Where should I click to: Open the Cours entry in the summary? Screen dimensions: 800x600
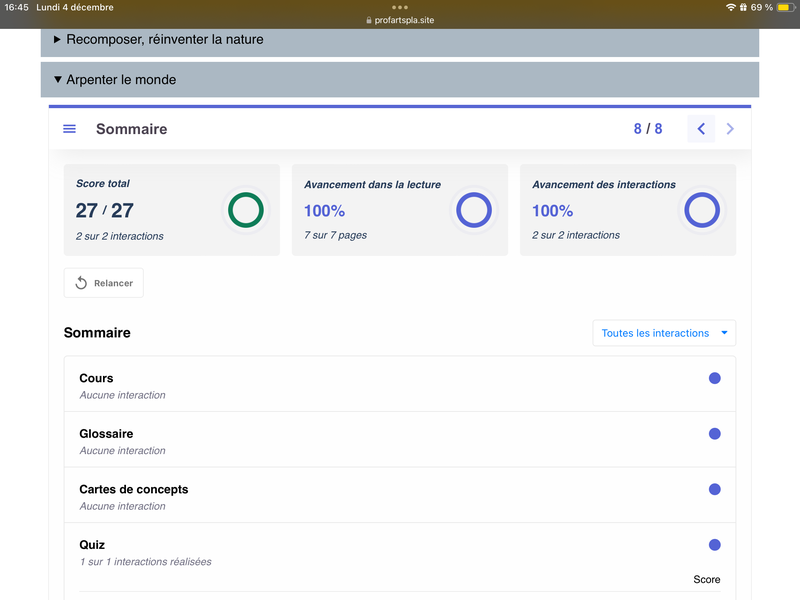click(97, 378)
